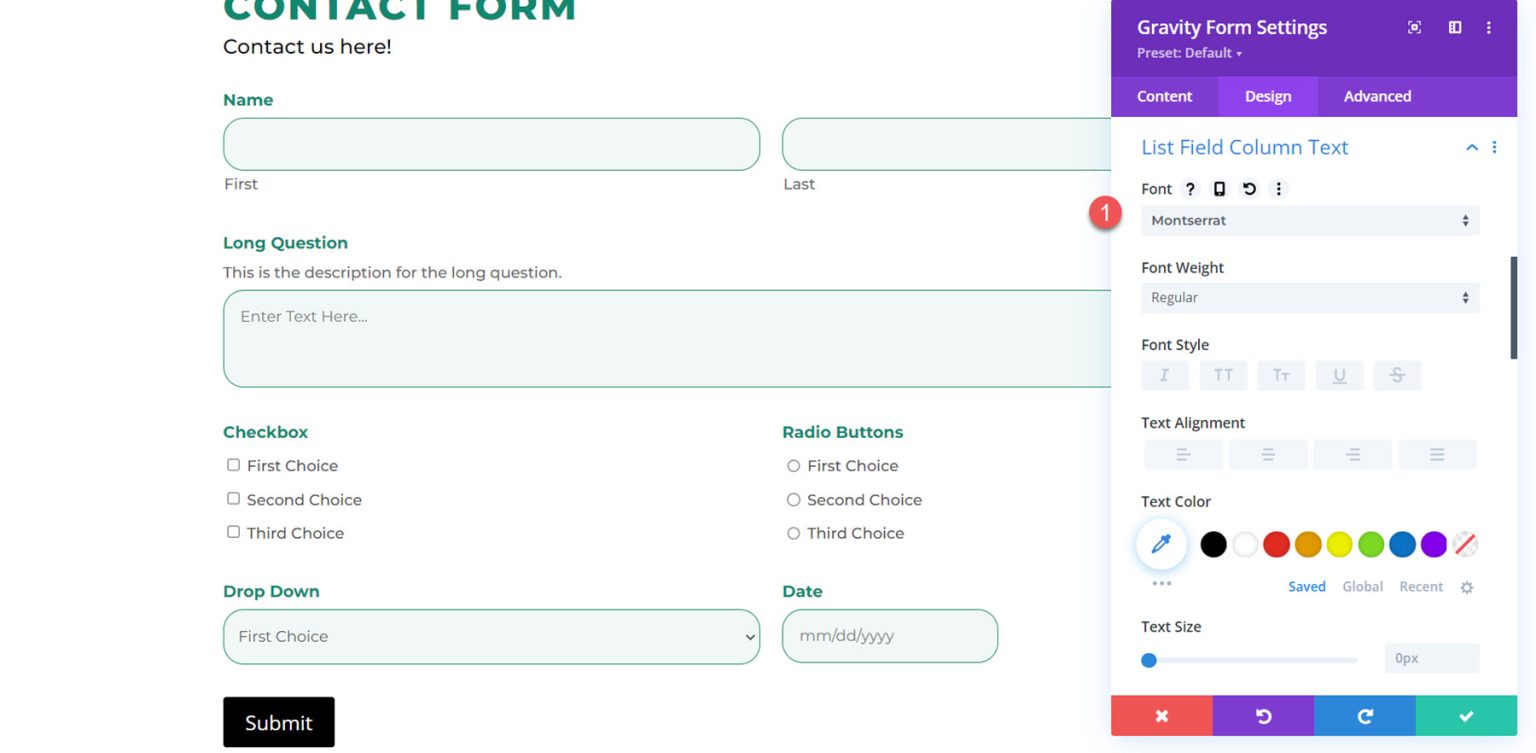Open the Font family dropdown

click(1310, 220)
